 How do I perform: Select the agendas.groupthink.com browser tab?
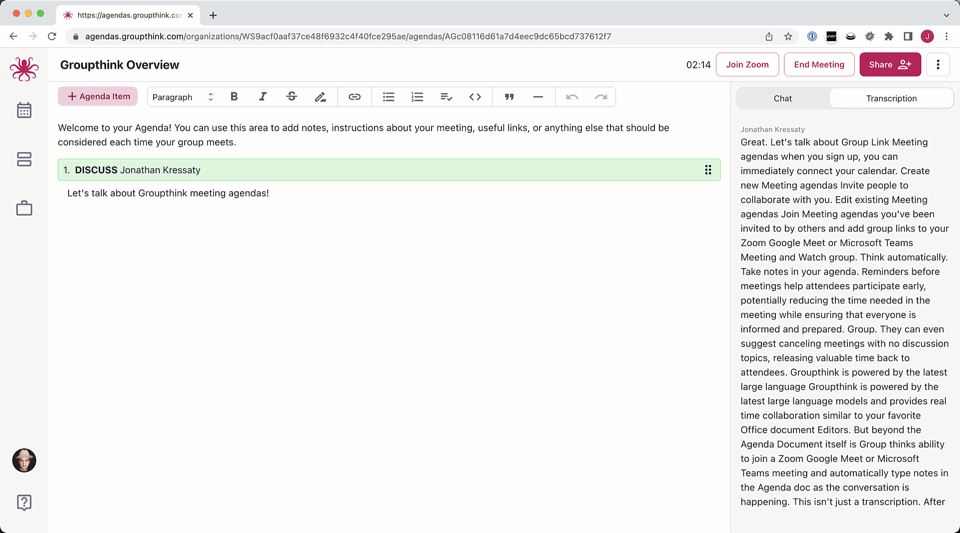[127, 15]
